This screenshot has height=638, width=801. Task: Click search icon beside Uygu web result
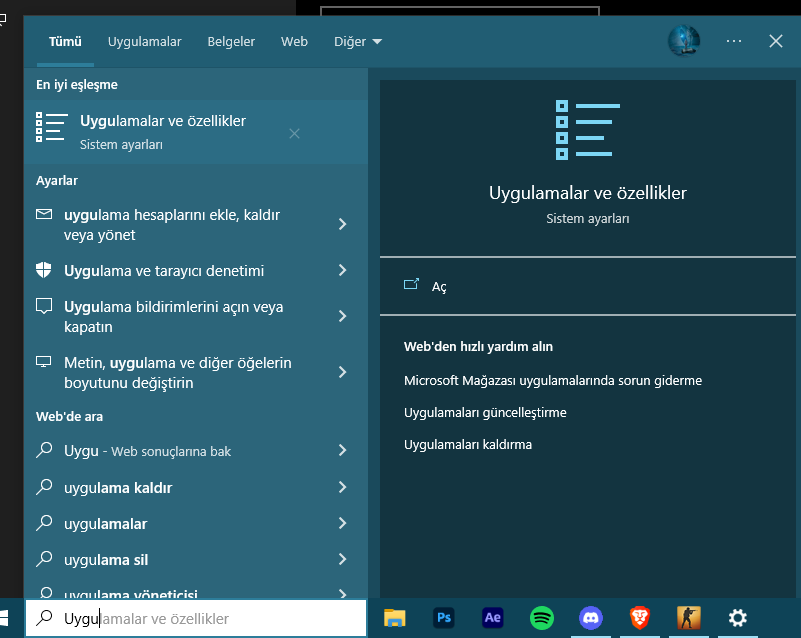(44, 450)
